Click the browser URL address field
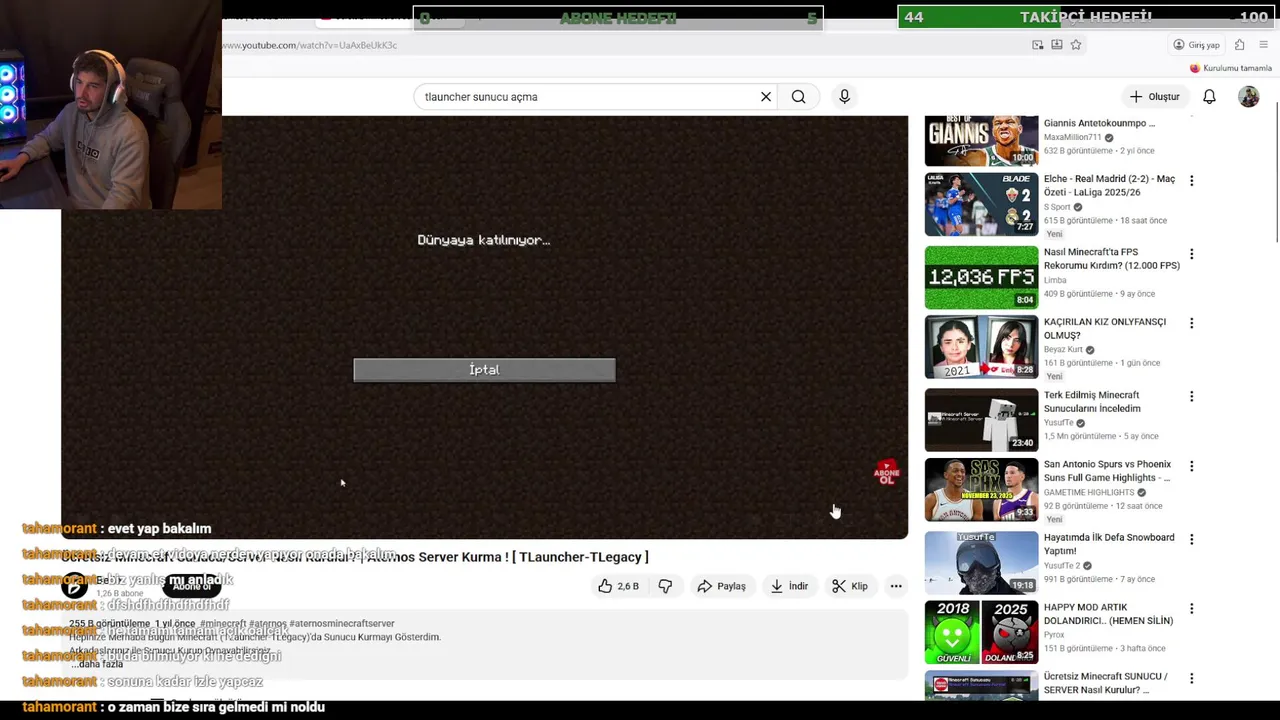Image resolution: width=1280 pixels, height=720 pixels. point(620,45)
